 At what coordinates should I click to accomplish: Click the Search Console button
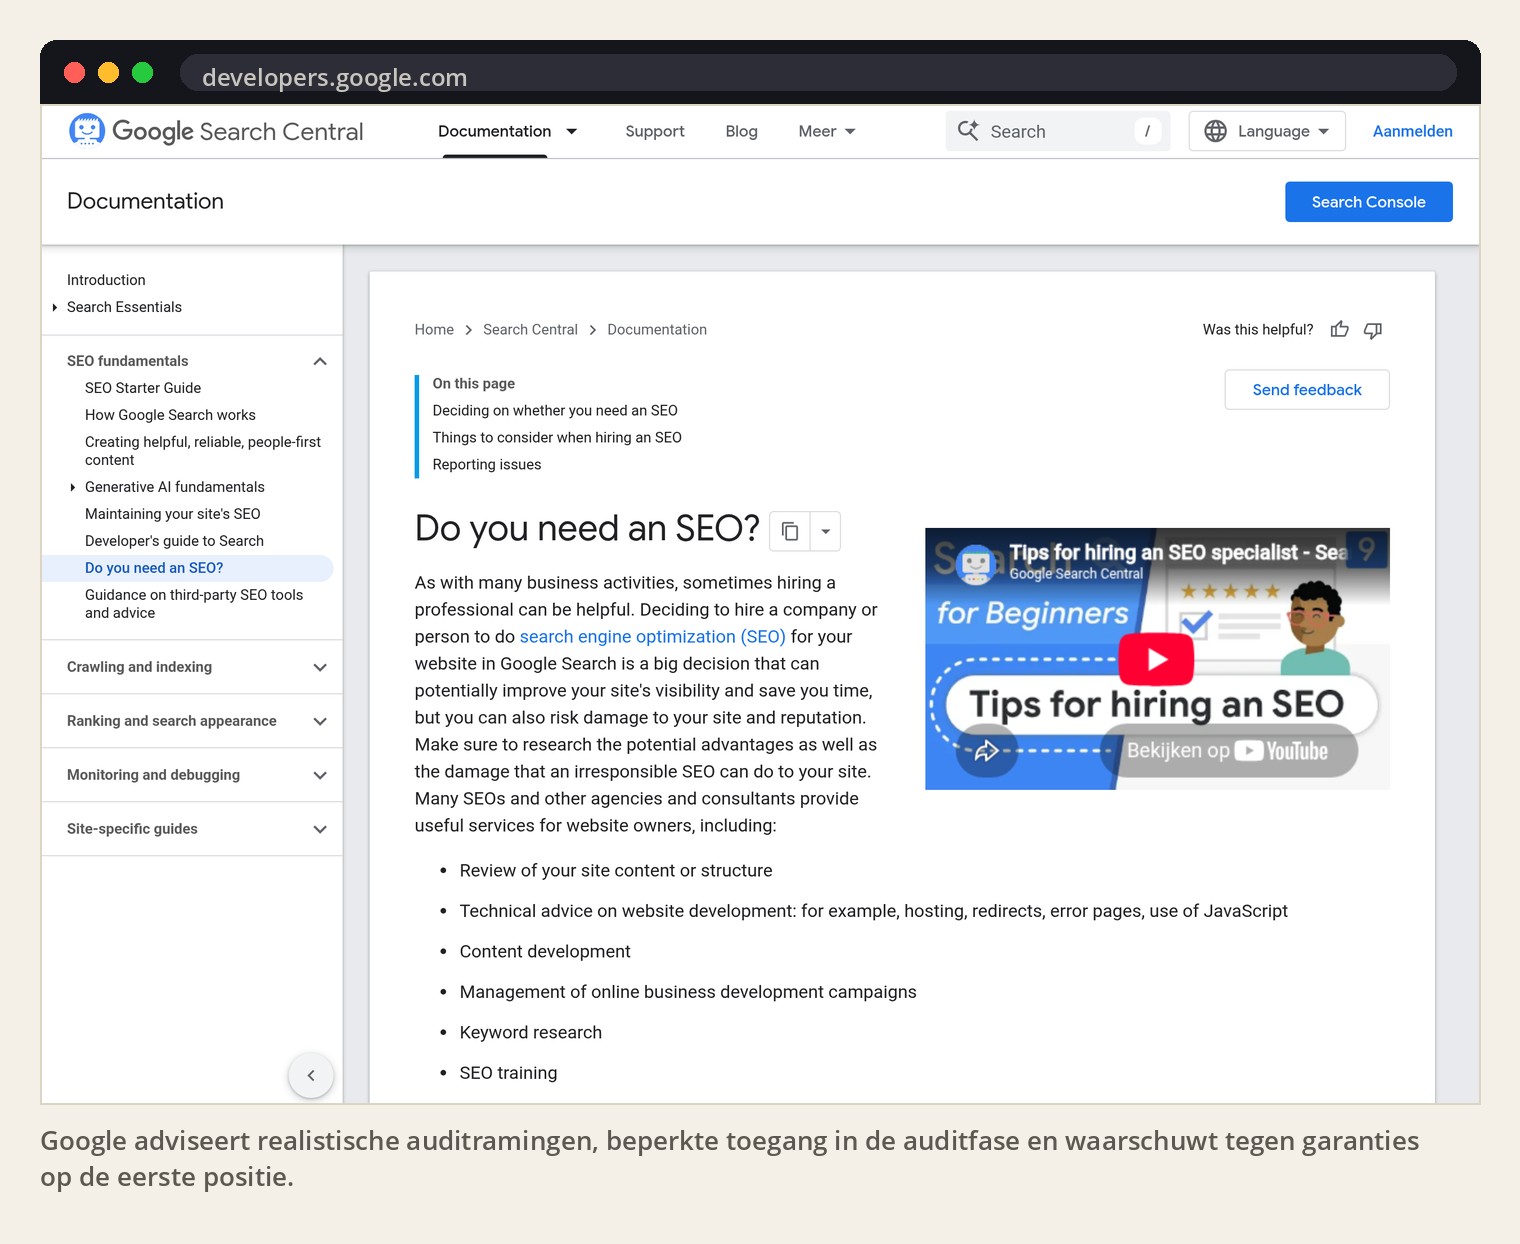(x=1368, y=202)
